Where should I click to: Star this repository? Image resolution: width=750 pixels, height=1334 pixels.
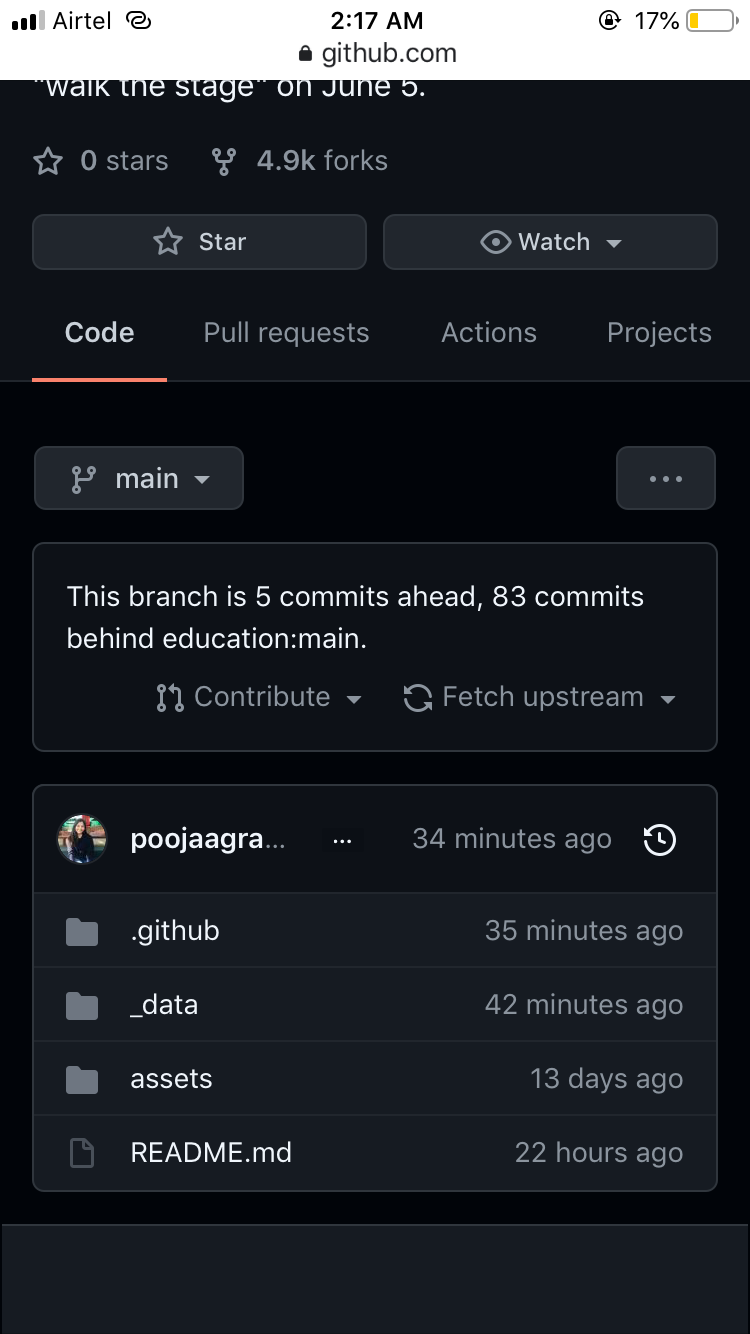tap(199, 241)
